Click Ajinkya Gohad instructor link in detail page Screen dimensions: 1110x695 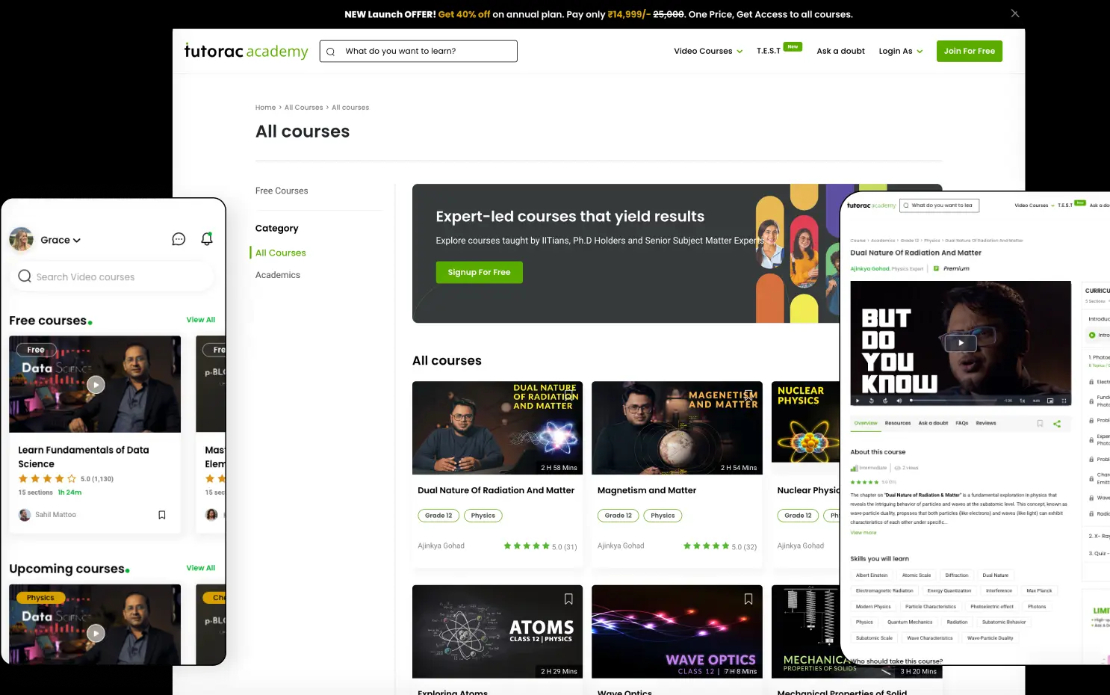(869, 269)
